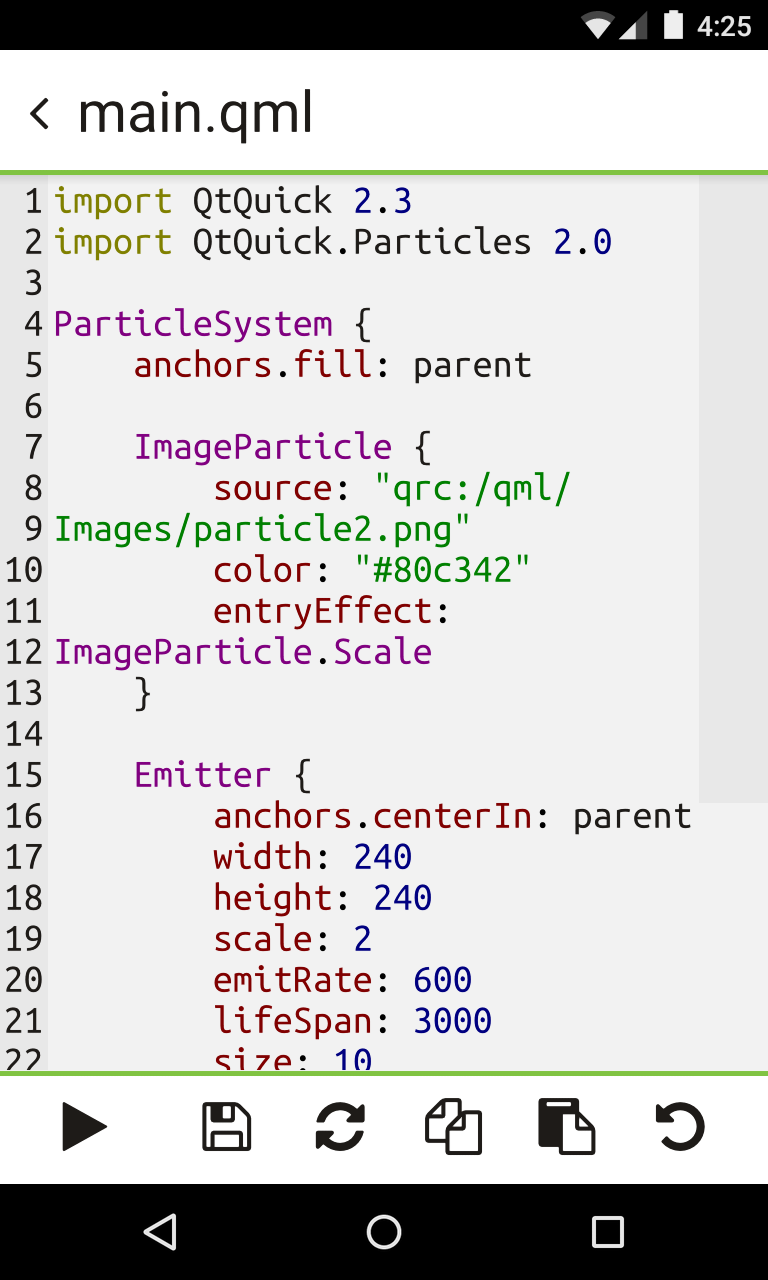
Task: Place cursor on color "#80c342" value
Action: (x=442, y=570)
